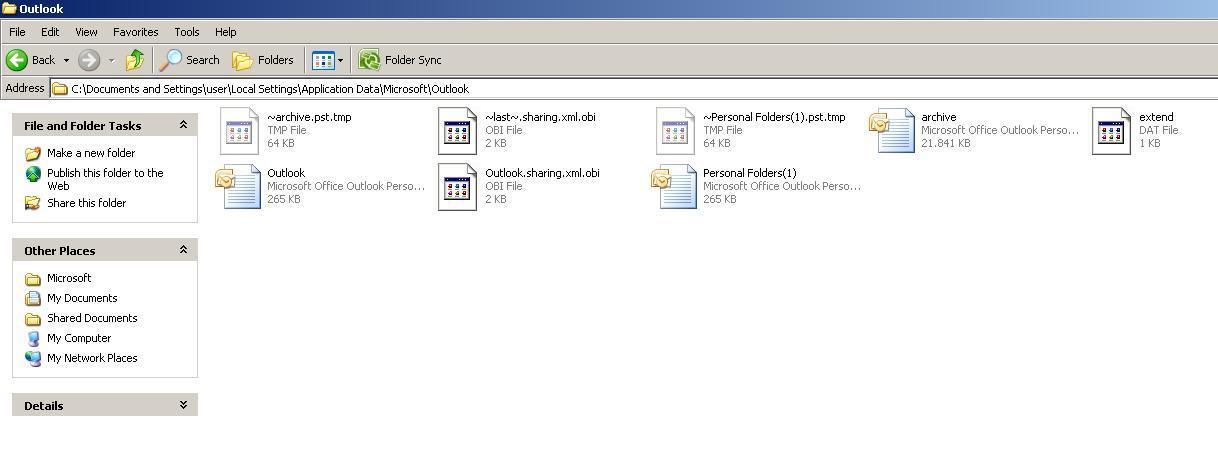Show the Folders tree pane

pyautogui.click(x=263, y=60)
